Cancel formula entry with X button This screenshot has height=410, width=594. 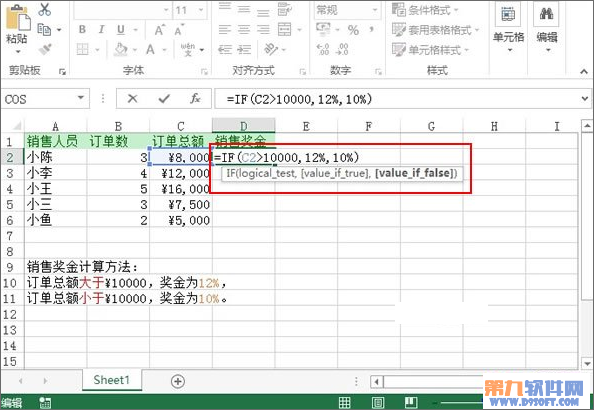133,99
